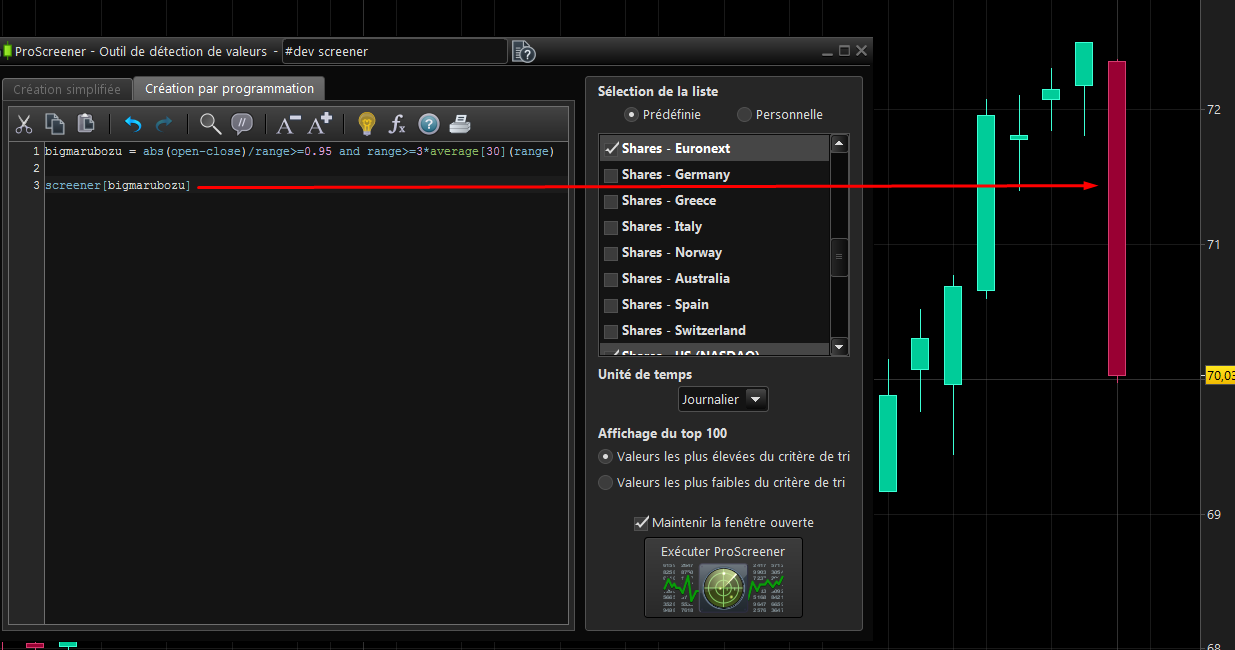Click the ProScreener window candlestick icon
The width and height of the screenshot is (1235, 650).
coord(8,51)
